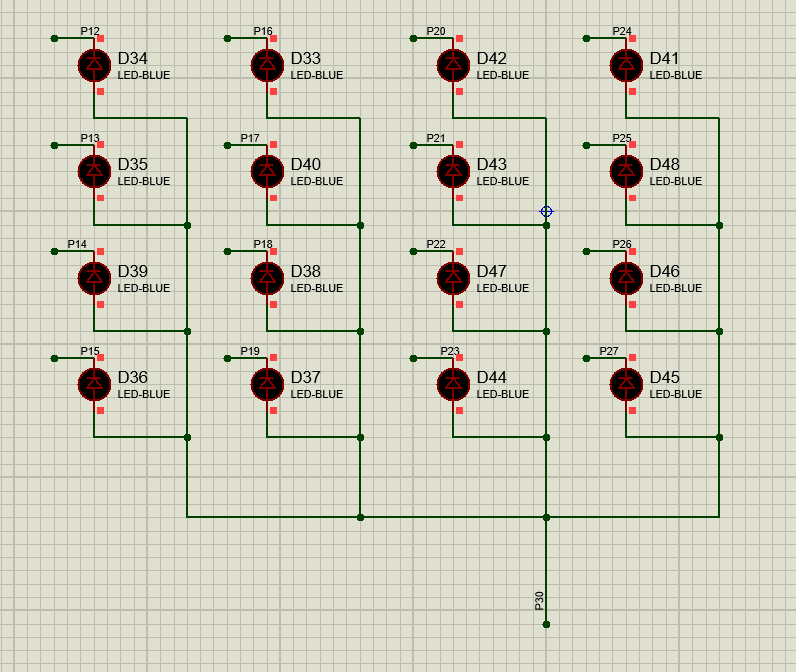Select the D39 LED symbol
This screenshot has height=672, width=796.
tap(94, 278)
